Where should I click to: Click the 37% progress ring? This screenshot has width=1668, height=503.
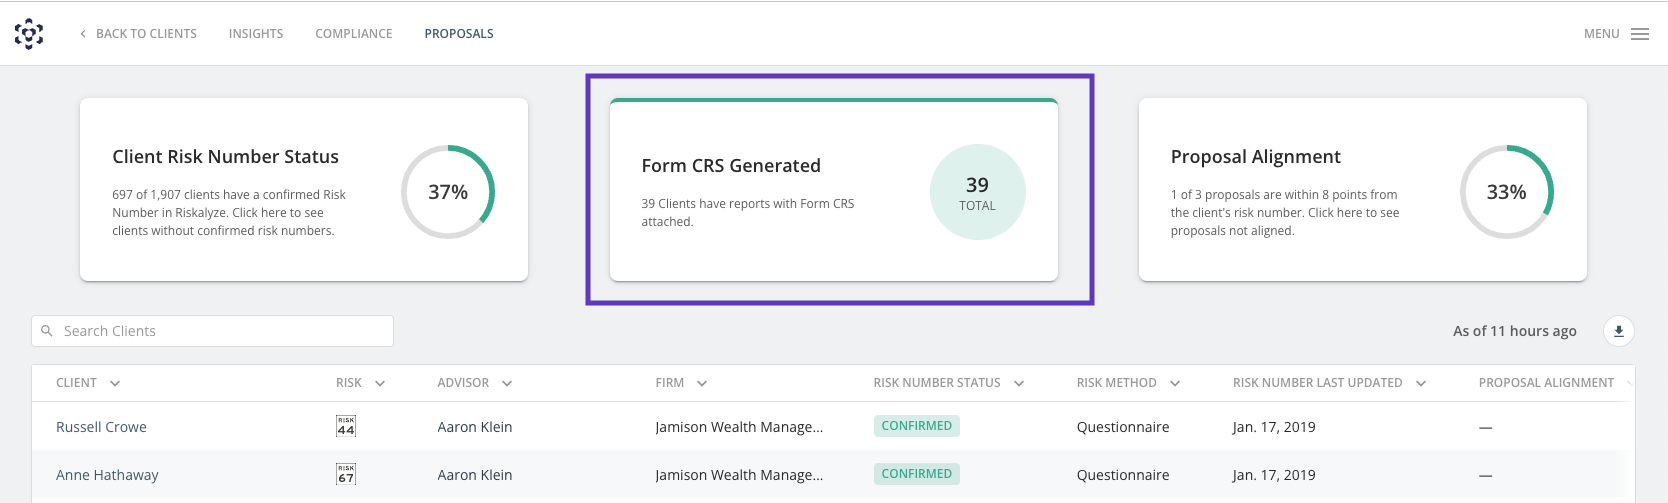(x=448, y=192)
